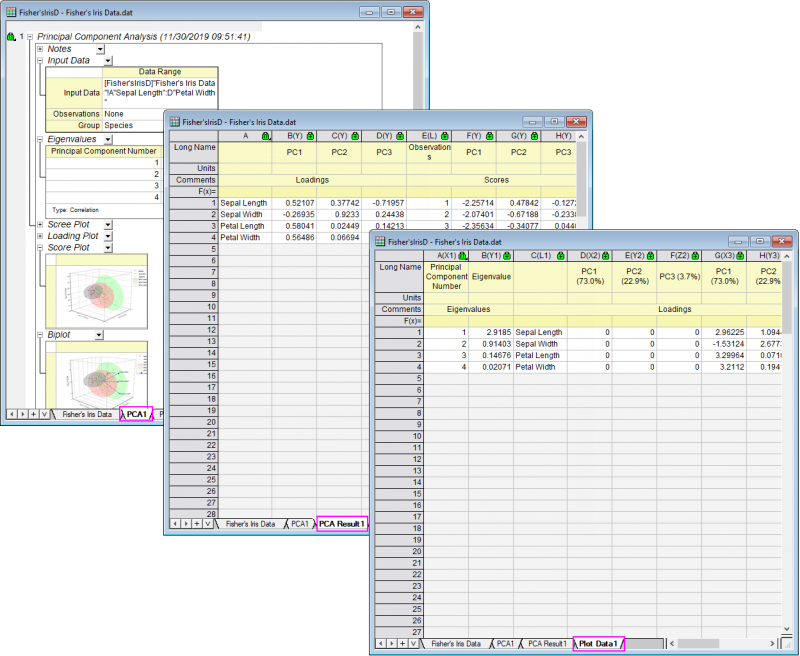
Task: Collapse the Score Plot node
Action: point(40,247)
